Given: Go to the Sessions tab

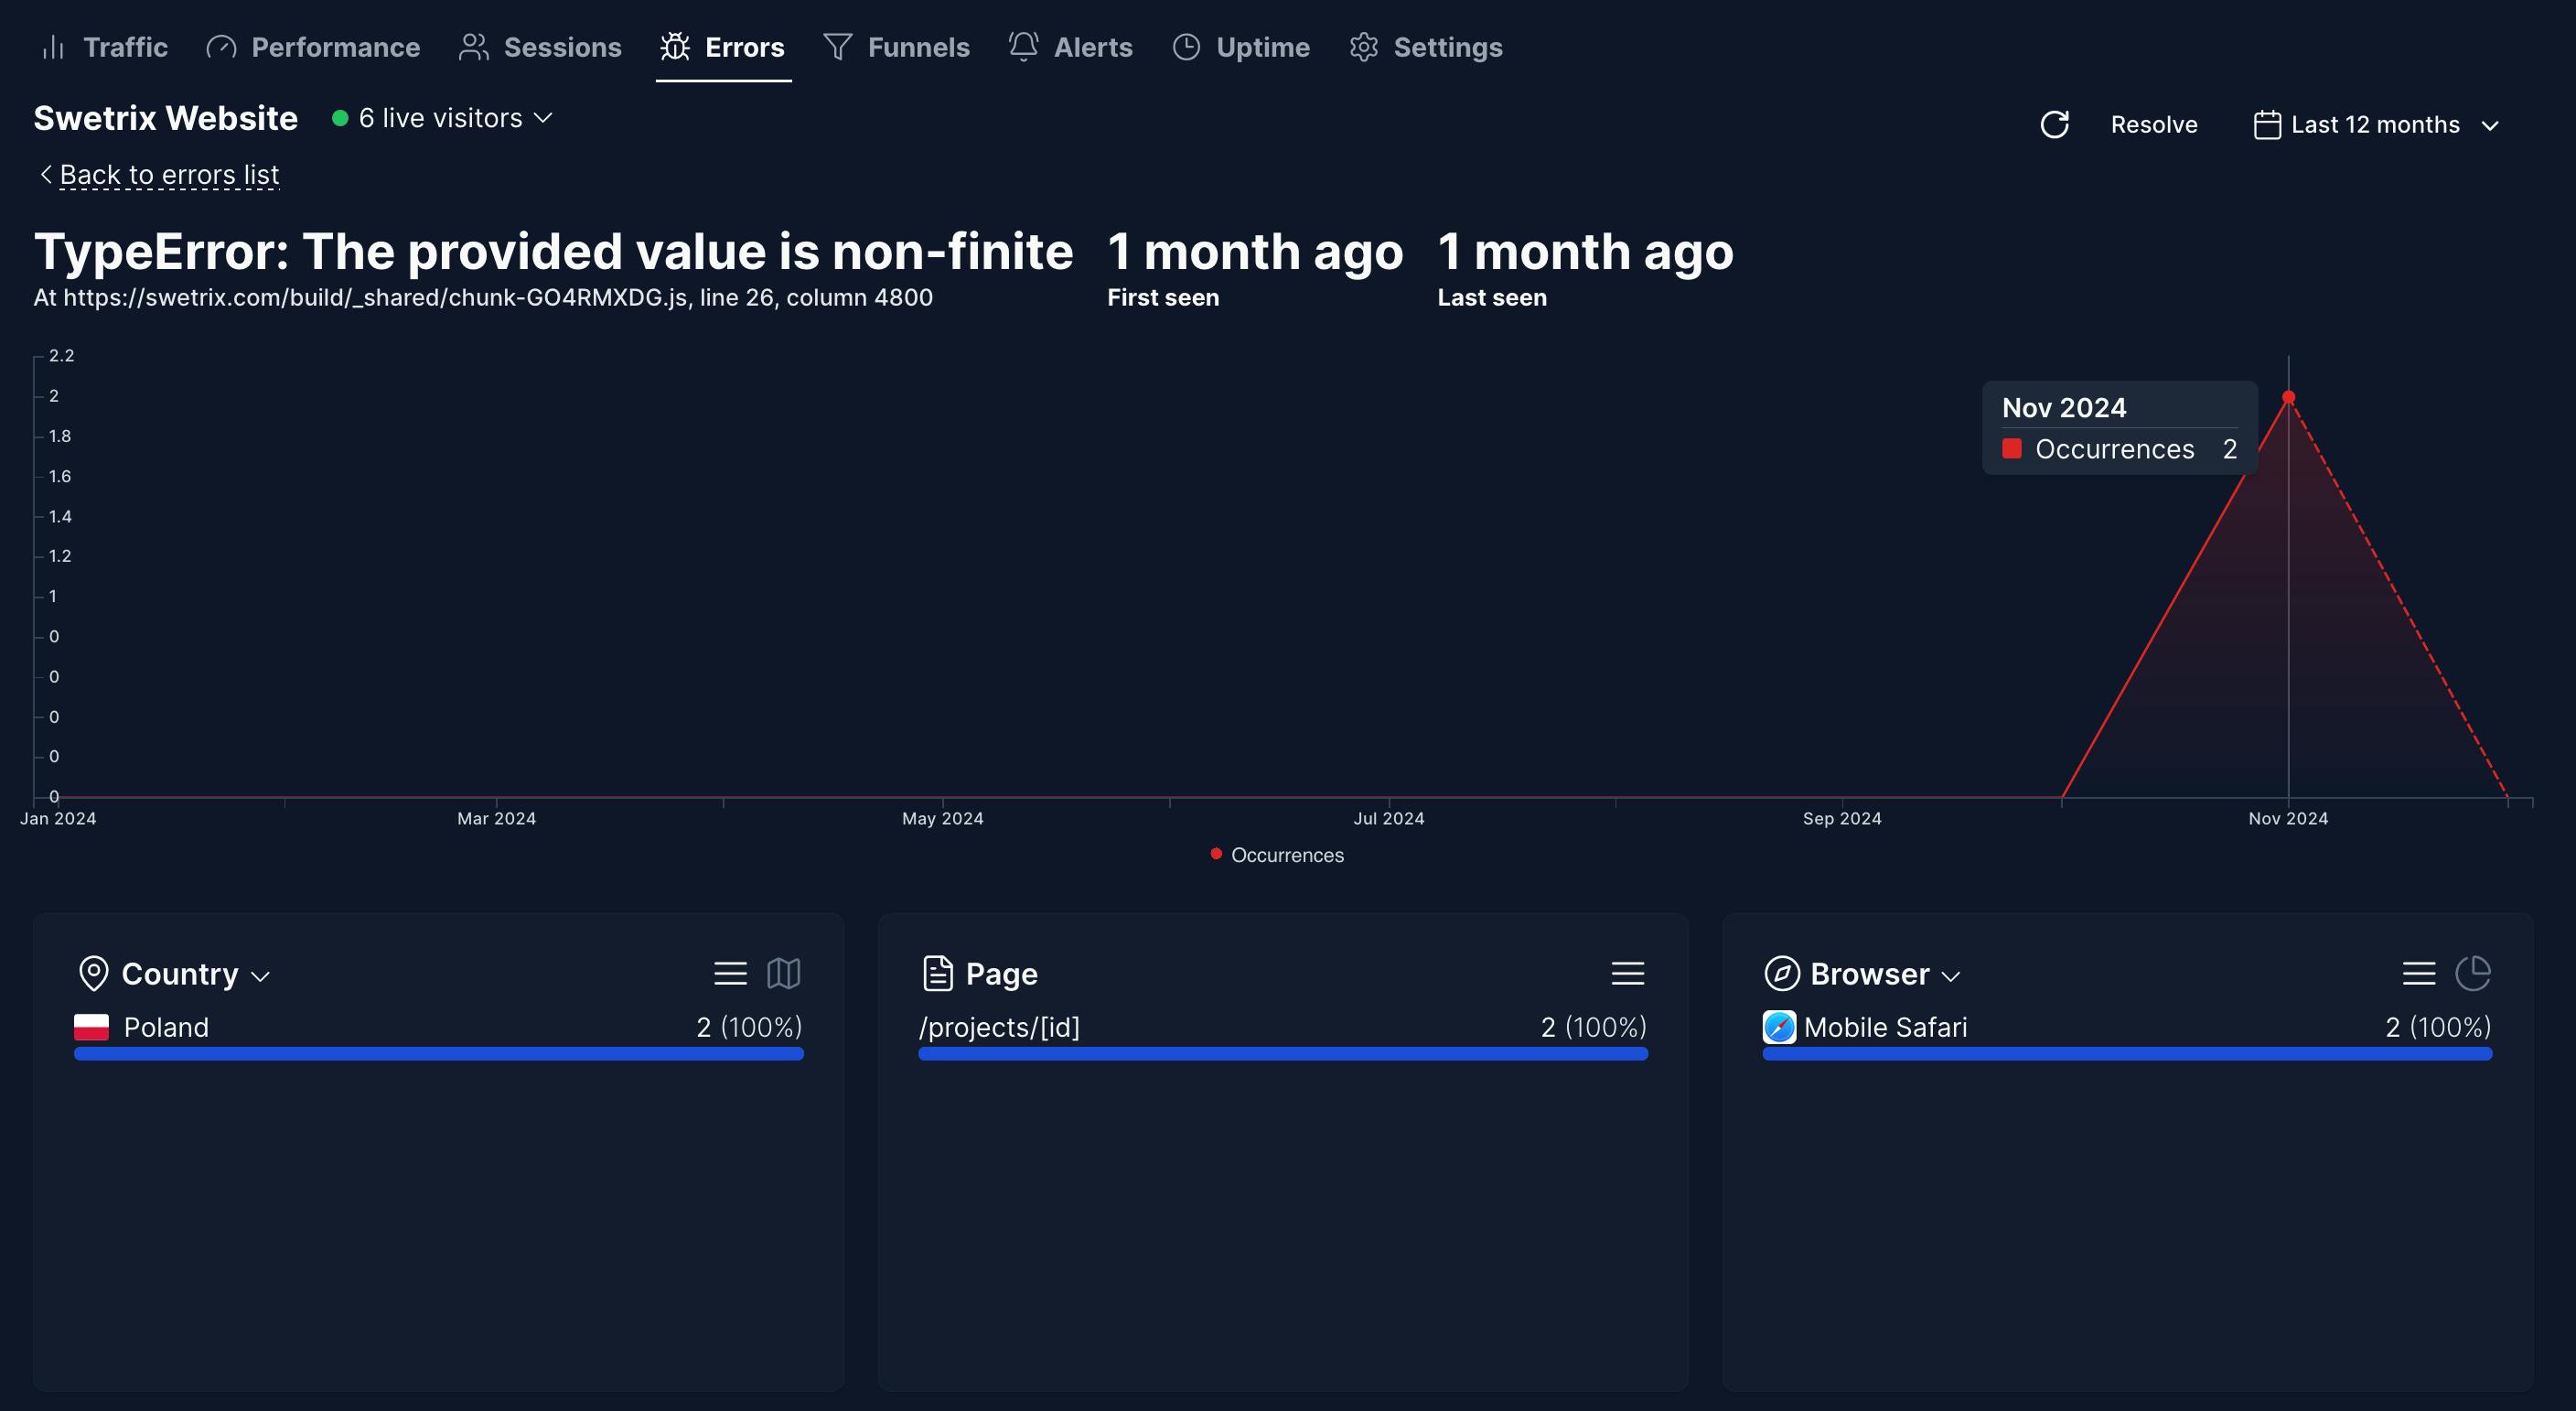Looking at the screenshot, I should (x=540, y=47).
